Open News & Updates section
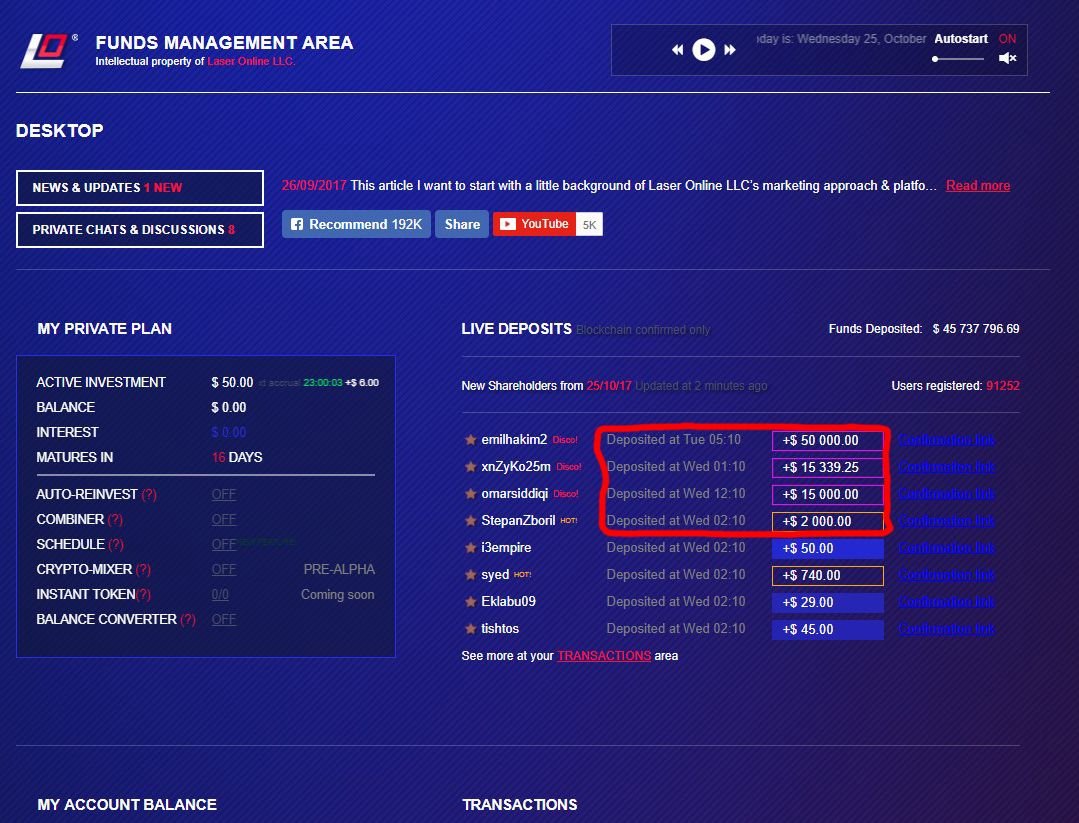 [140, 188]
